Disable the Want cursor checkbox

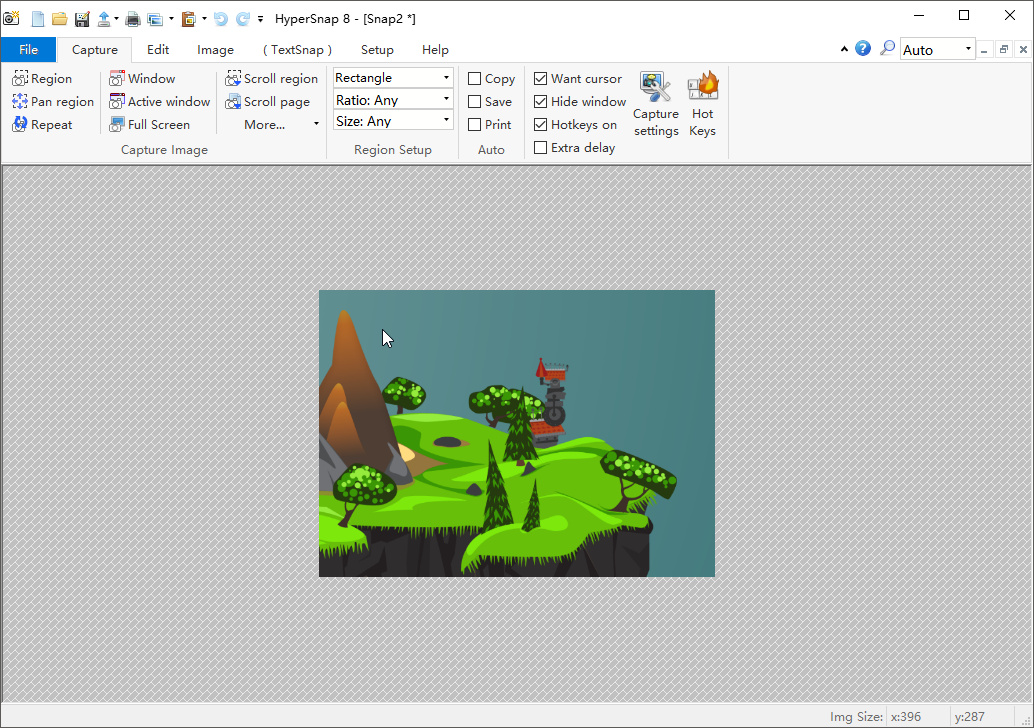pos(541,79)
